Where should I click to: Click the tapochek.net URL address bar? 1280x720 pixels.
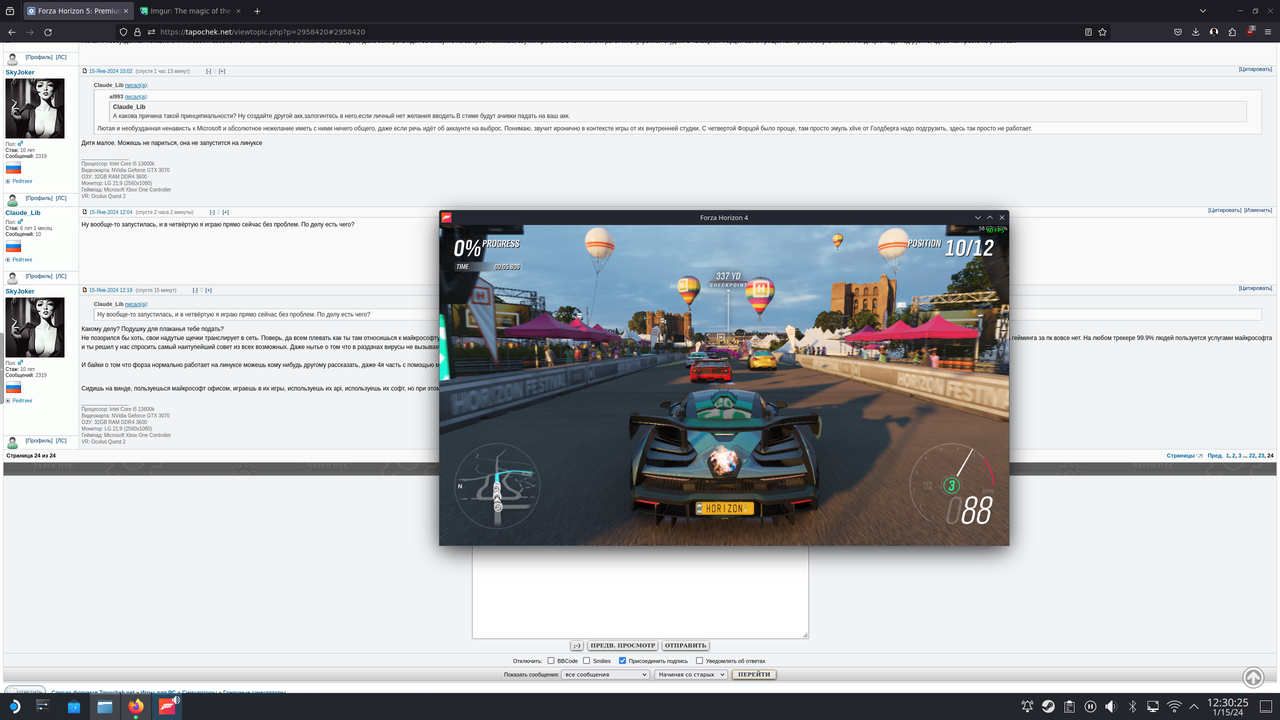600,32
